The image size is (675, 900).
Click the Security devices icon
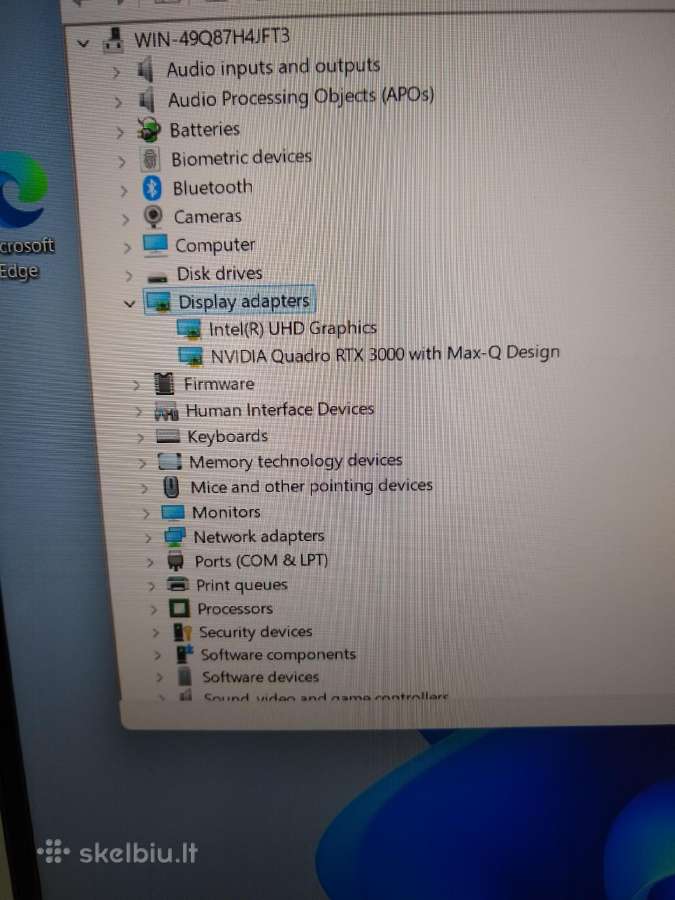tap(182, 632)
